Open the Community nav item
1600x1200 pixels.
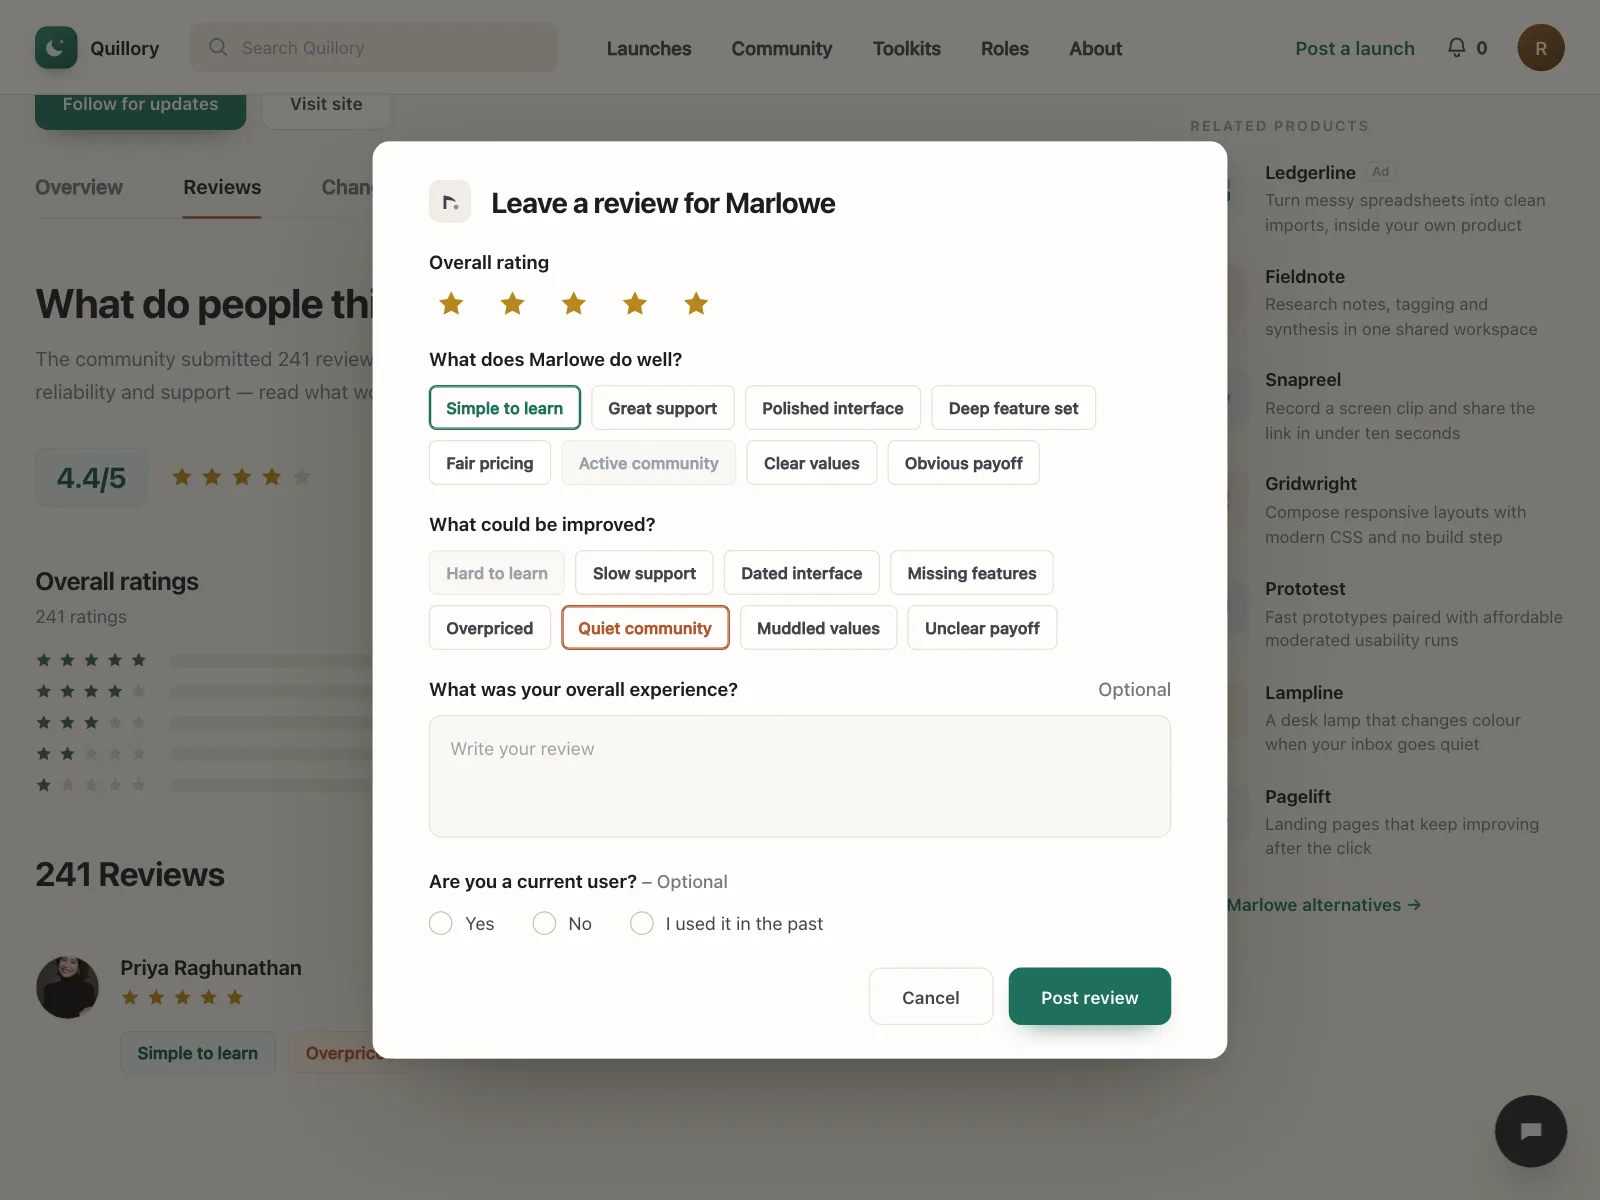click(782, 48)
